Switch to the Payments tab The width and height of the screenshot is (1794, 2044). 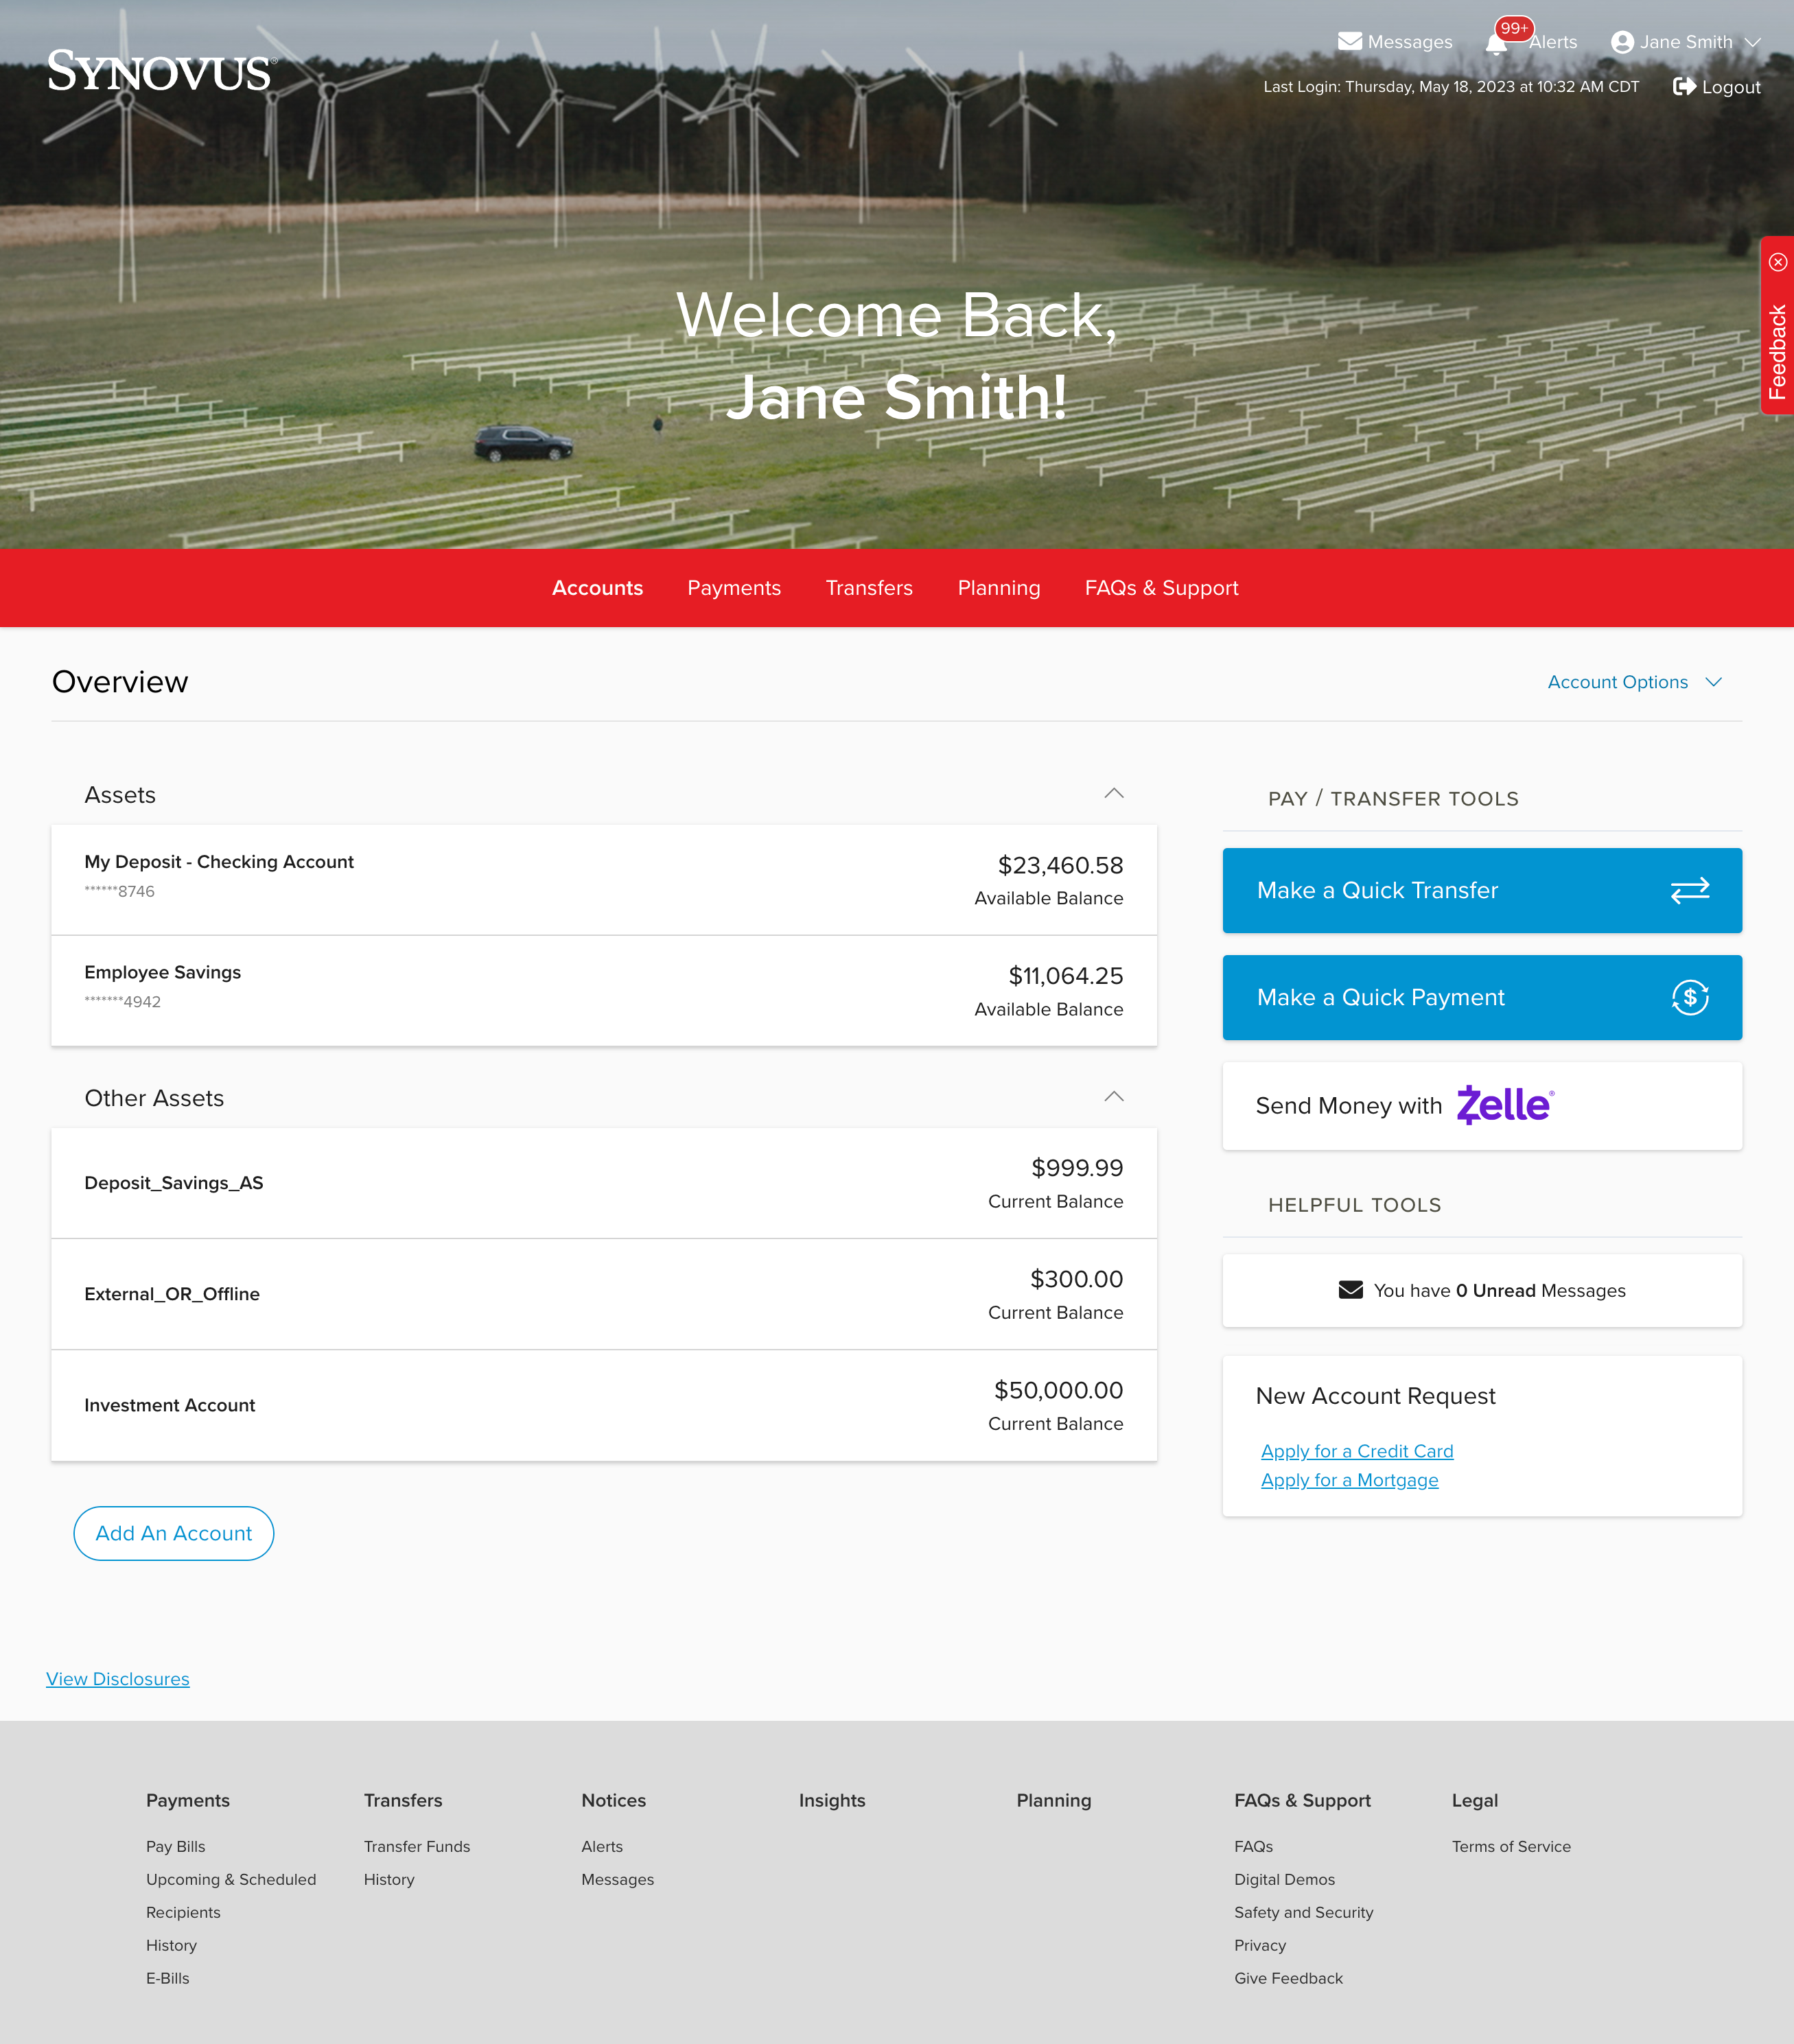point(733,588)
